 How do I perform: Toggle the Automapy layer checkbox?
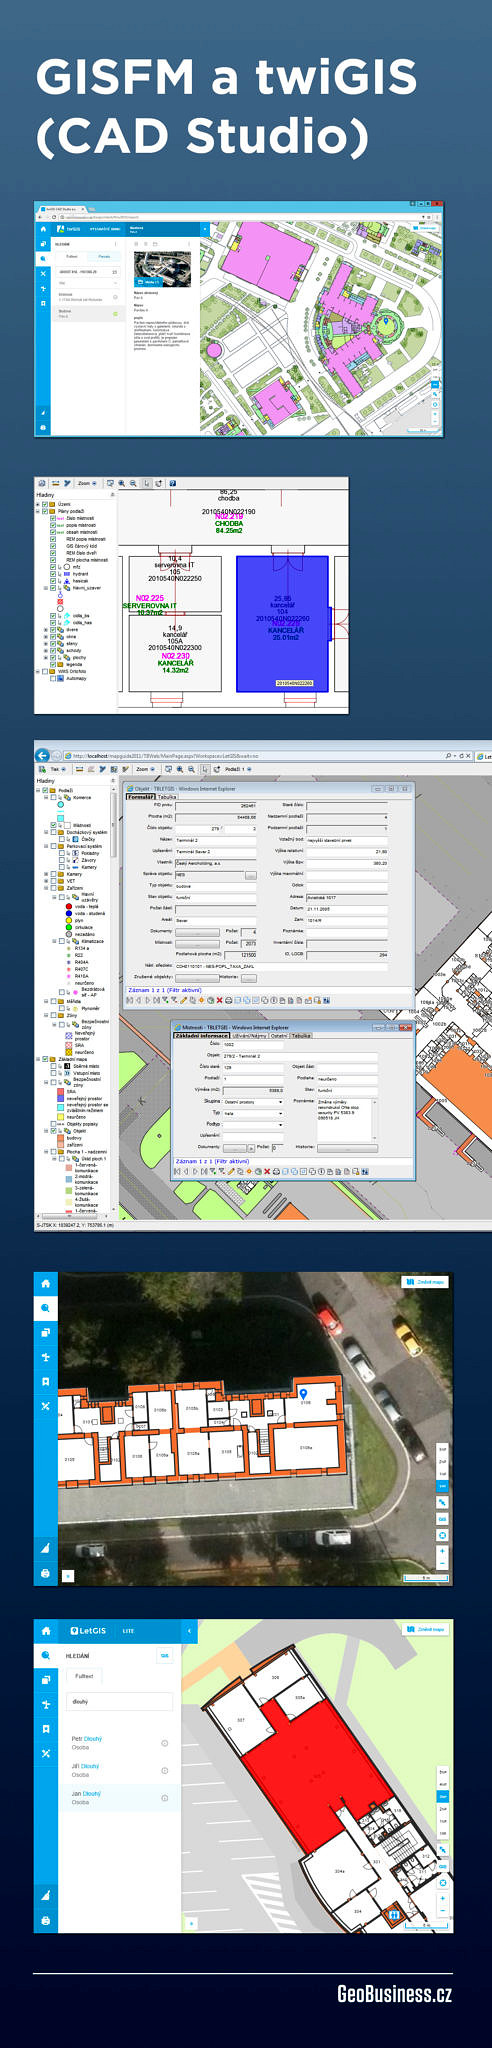(x=54, y=678)
